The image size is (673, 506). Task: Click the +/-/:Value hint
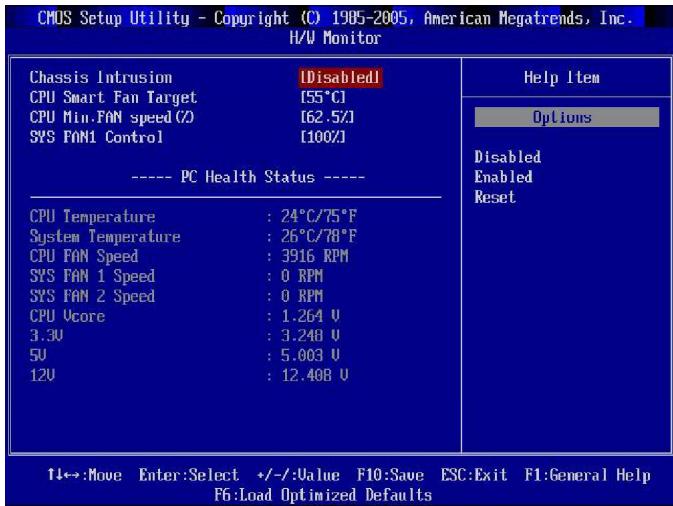[x=298, y=475]
